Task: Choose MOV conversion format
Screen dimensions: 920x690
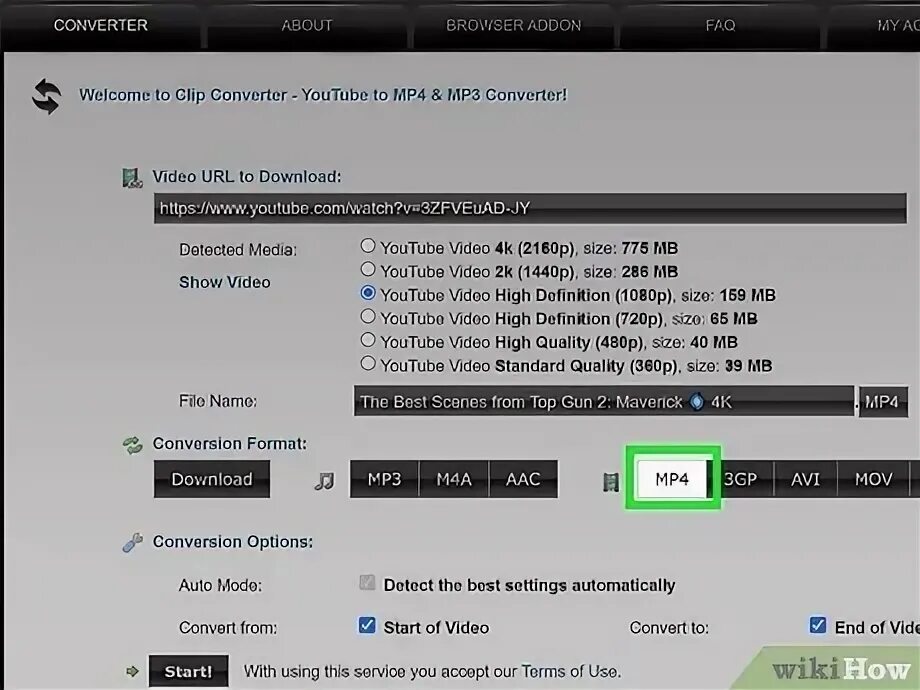Action: click(874, 479)
